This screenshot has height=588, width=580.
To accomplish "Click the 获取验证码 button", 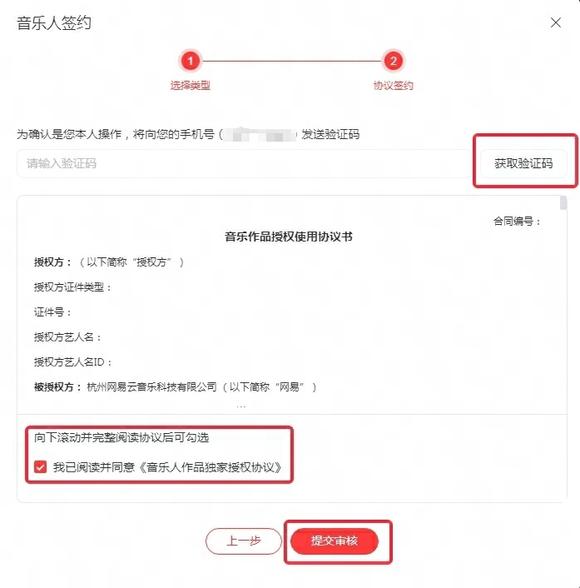I will (x=523, y=164).
